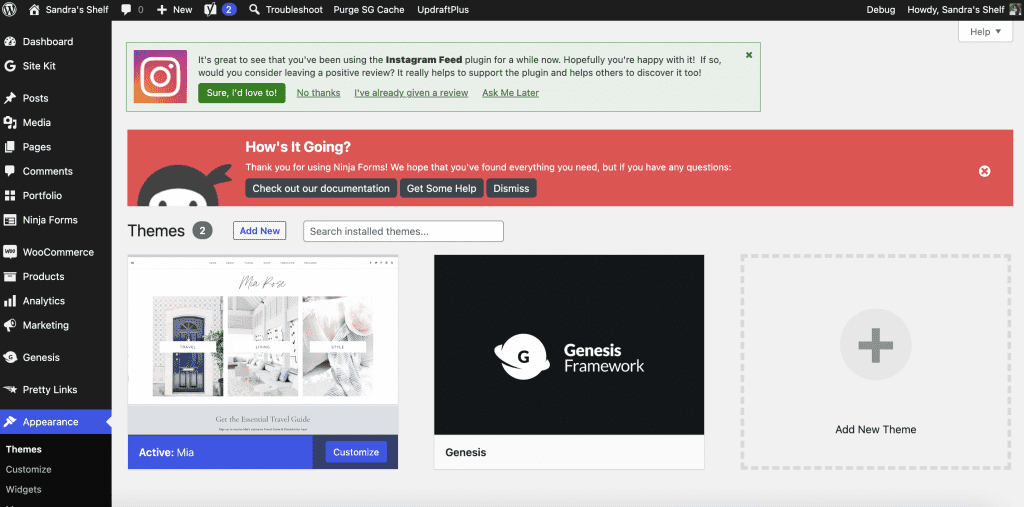1024x507 pixels.
Task: Click the Comments speech bubble sidebar icon
Action: tap(10, 171)
